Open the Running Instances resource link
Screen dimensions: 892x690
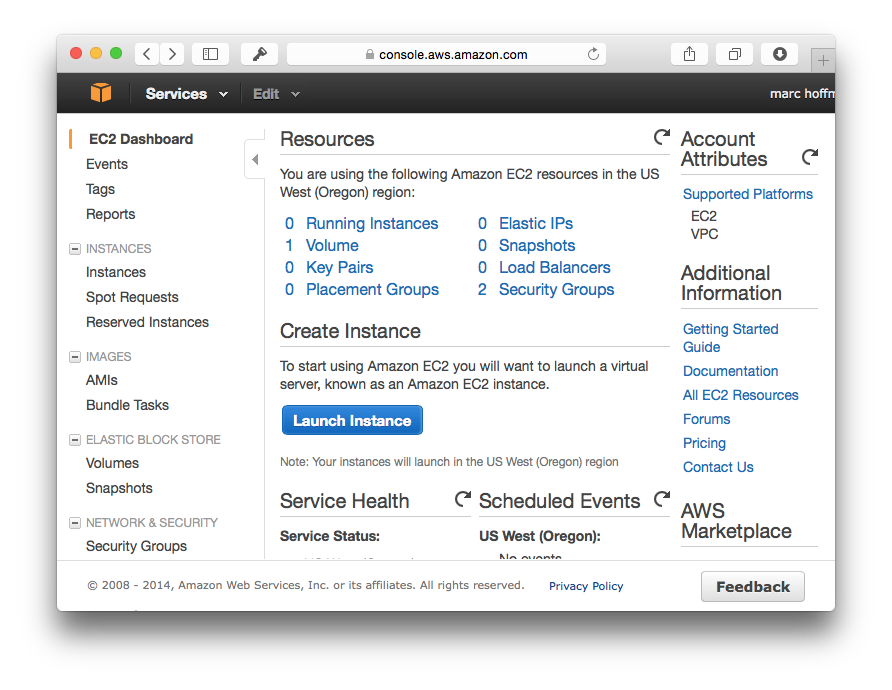372,224
